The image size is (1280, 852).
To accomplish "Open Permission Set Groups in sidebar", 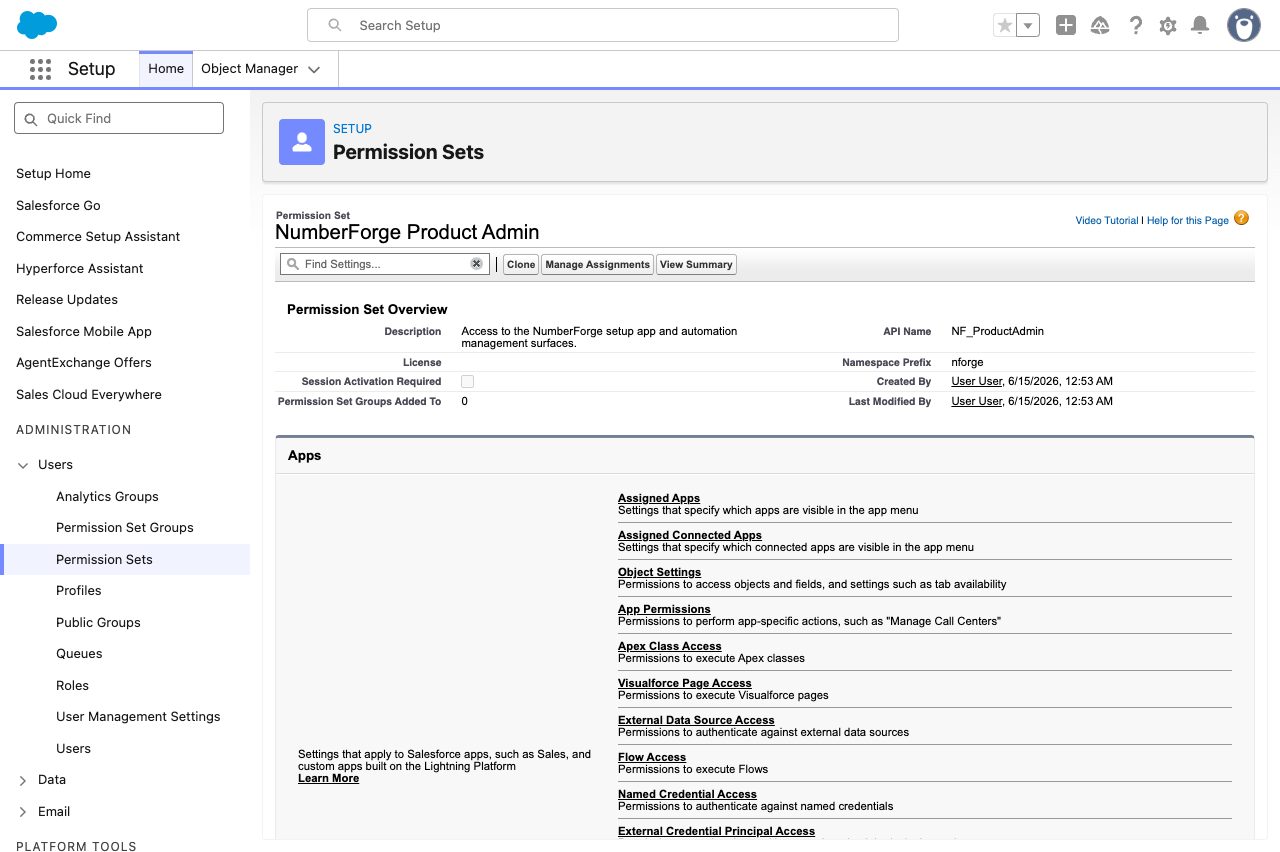I will click(125, 528).
